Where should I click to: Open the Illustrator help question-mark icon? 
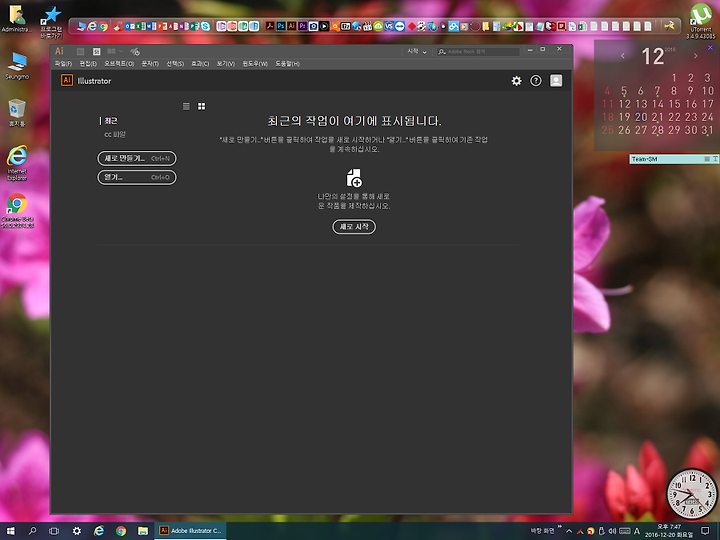[536, 81]
